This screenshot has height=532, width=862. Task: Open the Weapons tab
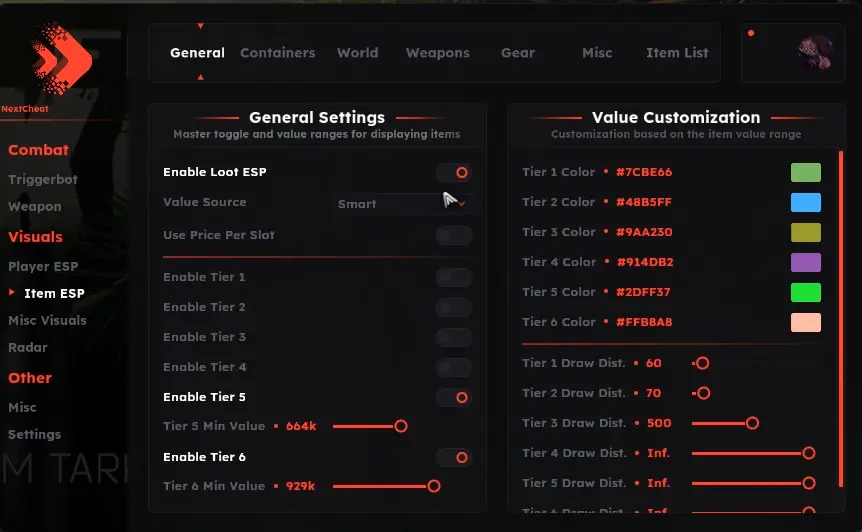[437, 53]
